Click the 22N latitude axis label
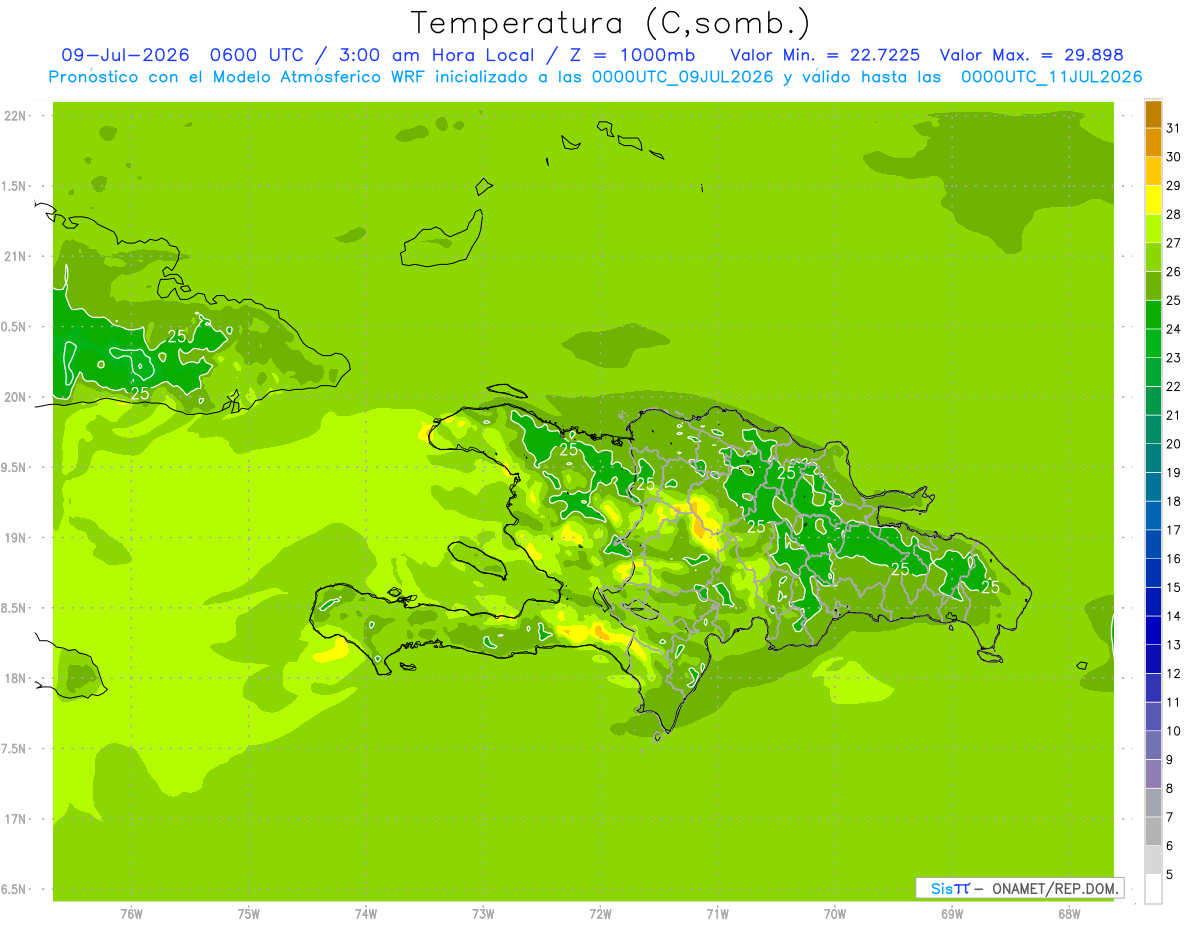 click(16, 116)
